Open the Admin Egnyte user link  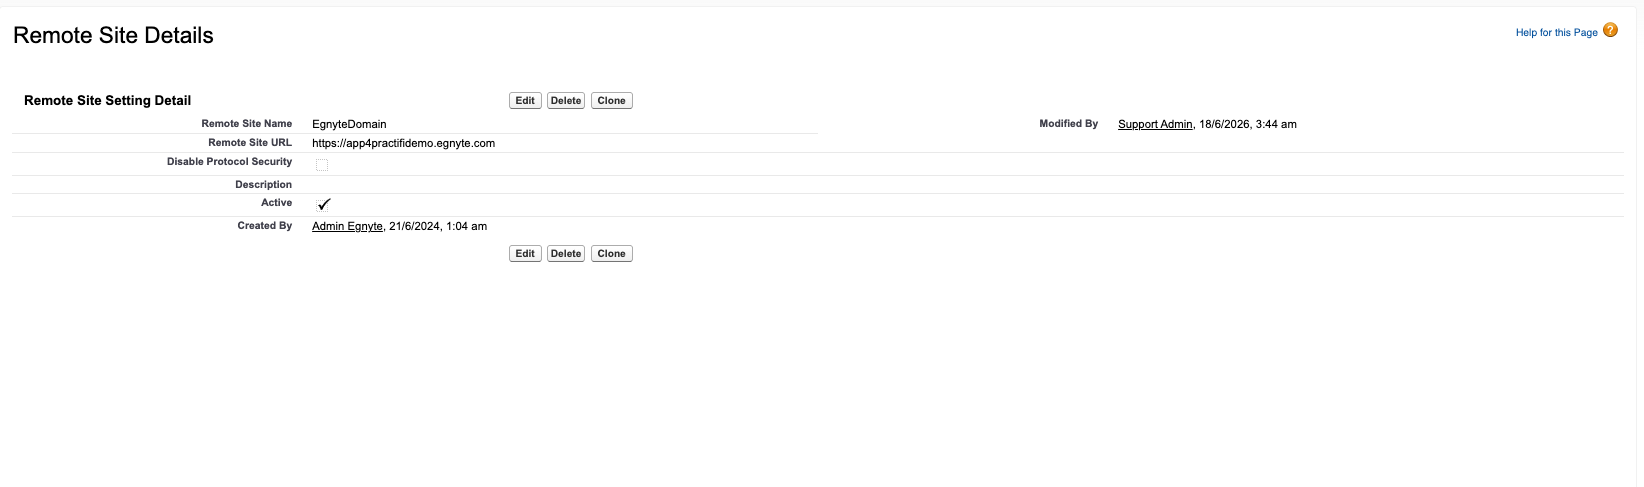(347, 226)
